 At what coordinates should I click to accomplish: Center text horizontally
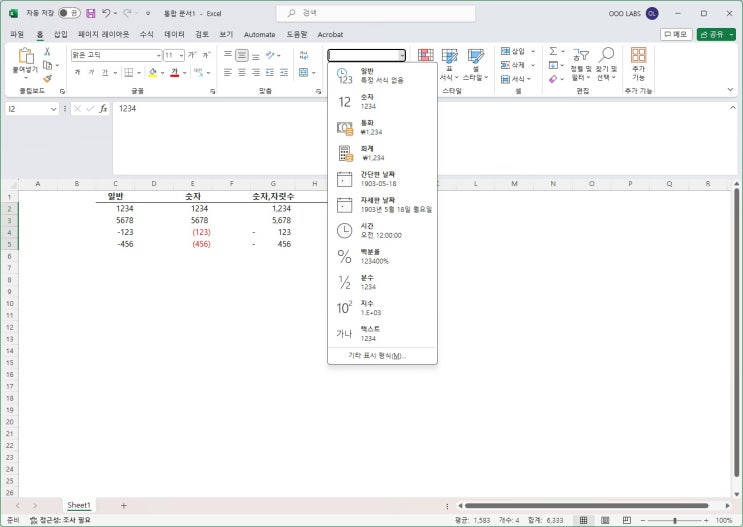[242, 73]
